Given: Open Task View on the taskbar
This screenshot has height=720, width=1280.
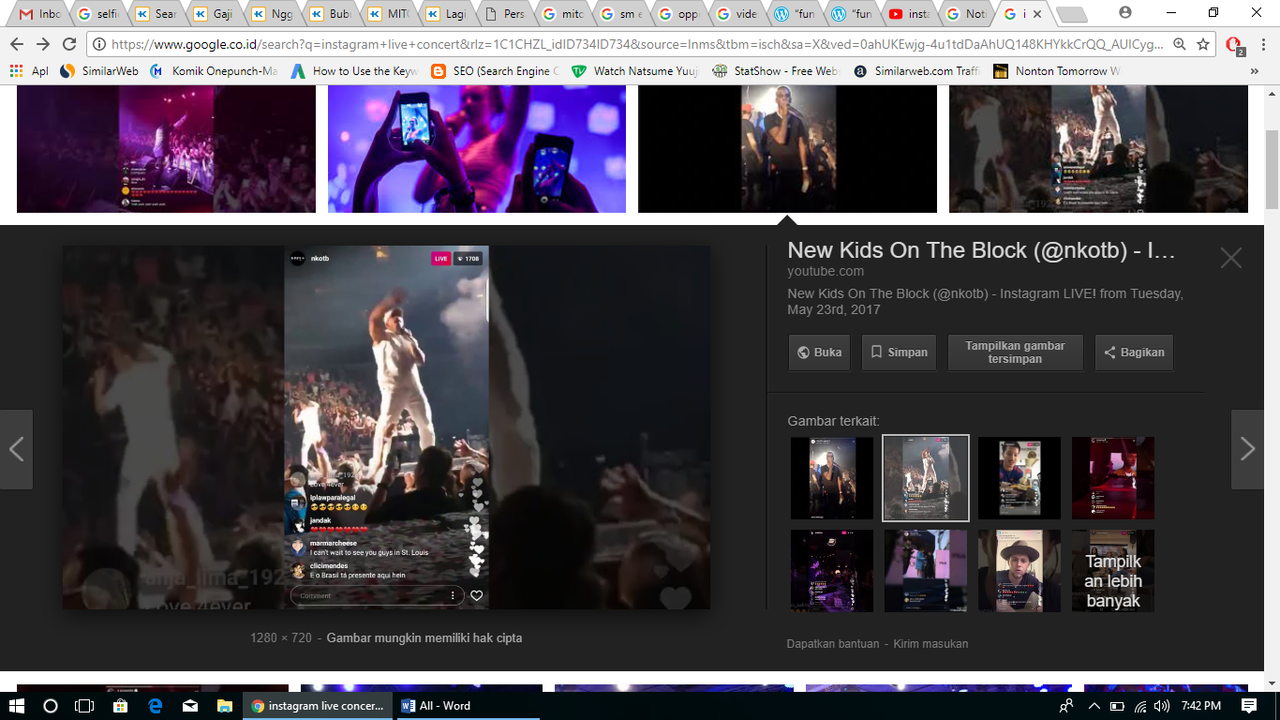Looking at the screenshot, I should pos(85,705).
